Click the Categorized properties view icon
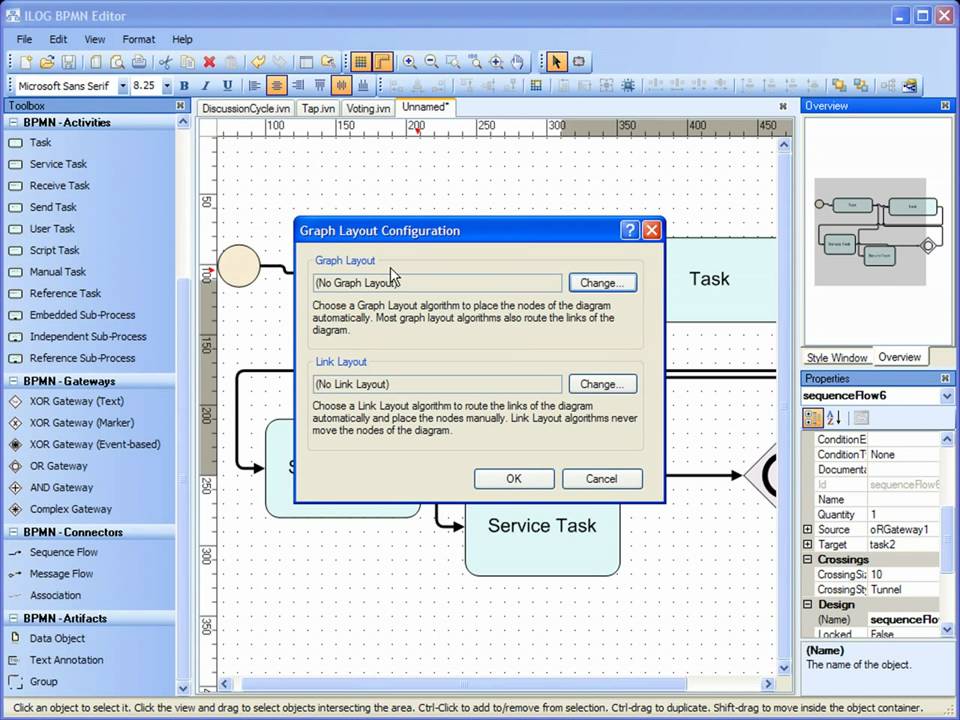The width and height of the screenshot is (960, 720). (x=813, y=418)
